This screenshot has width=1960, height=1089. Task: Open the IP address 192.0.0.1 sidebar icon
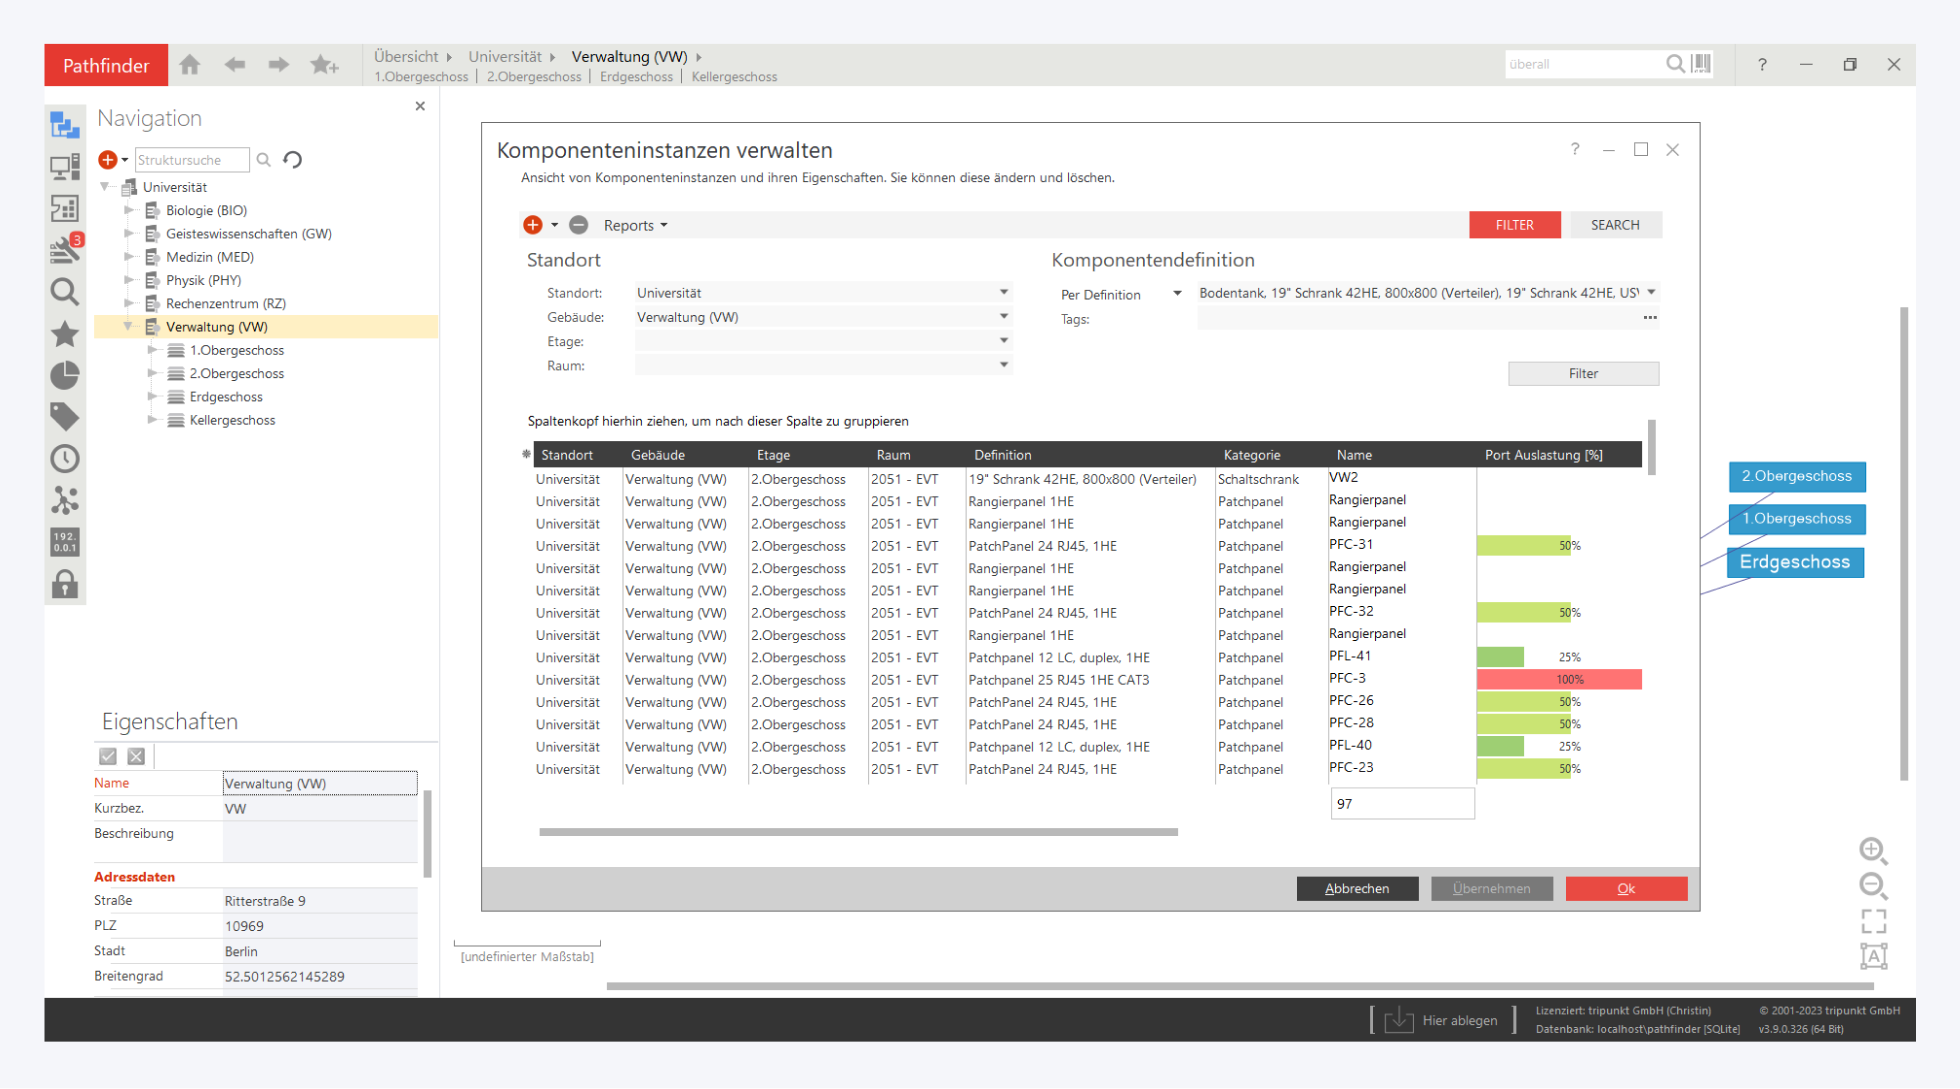coord(65,542)
